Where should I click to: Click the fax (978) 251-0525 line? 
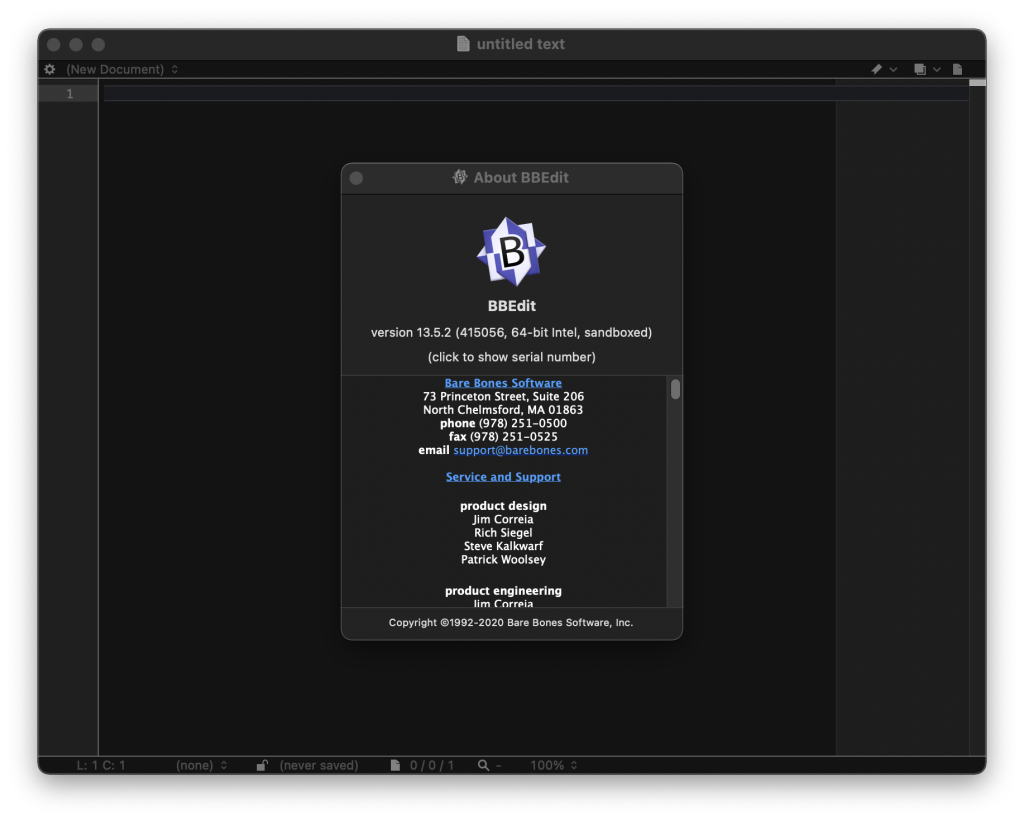tap(503, 436)
